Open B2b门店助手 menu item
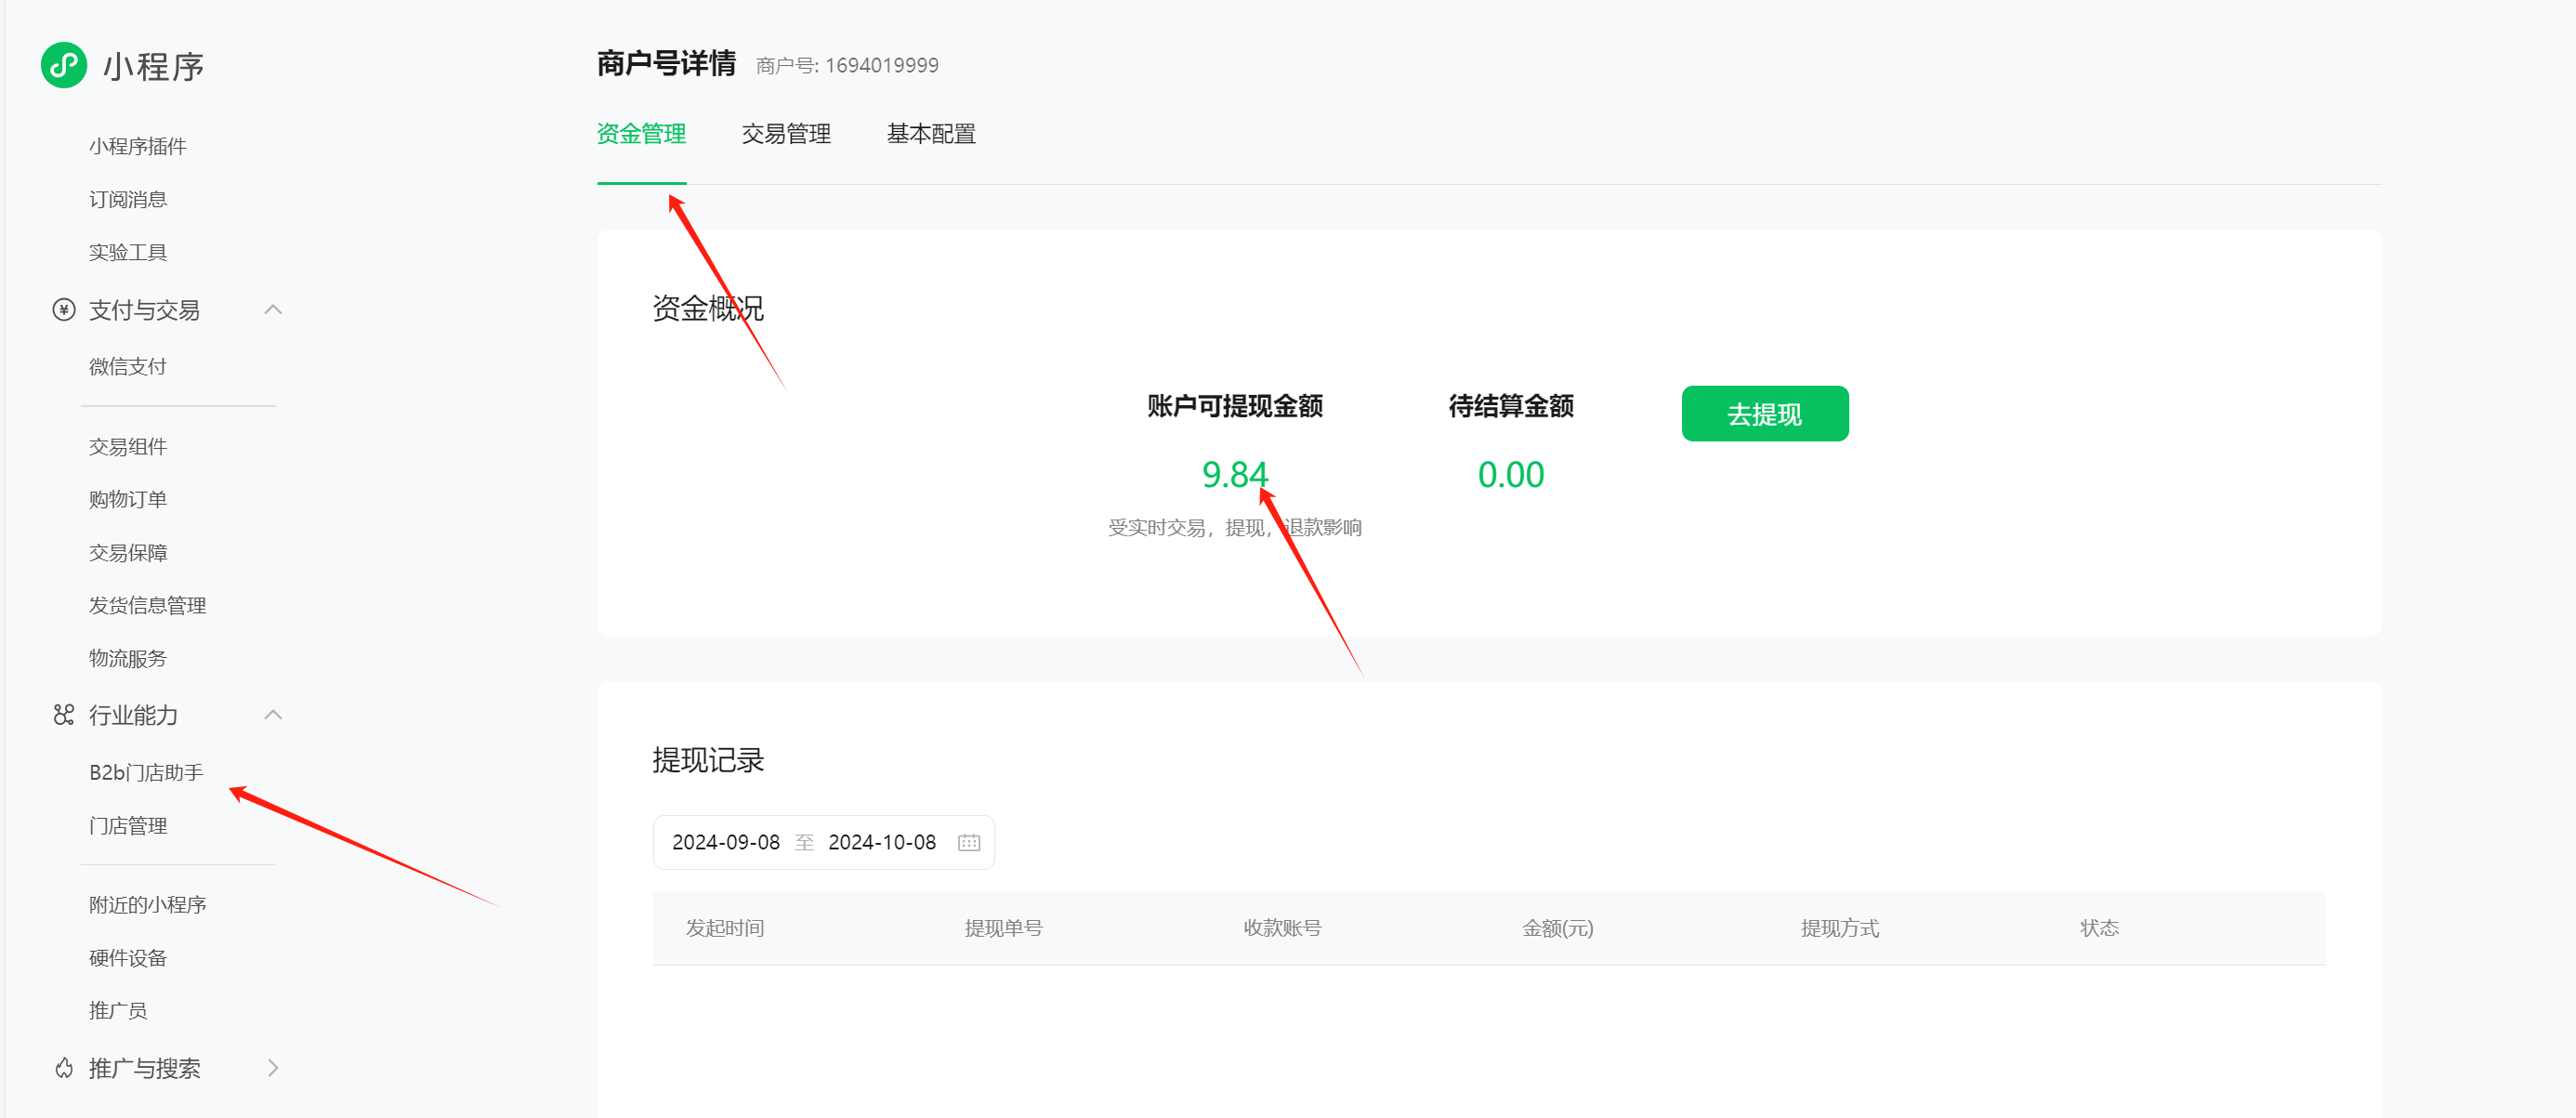The width and height of the screenshot is (2576, 1118). click(x=146, y=772)
